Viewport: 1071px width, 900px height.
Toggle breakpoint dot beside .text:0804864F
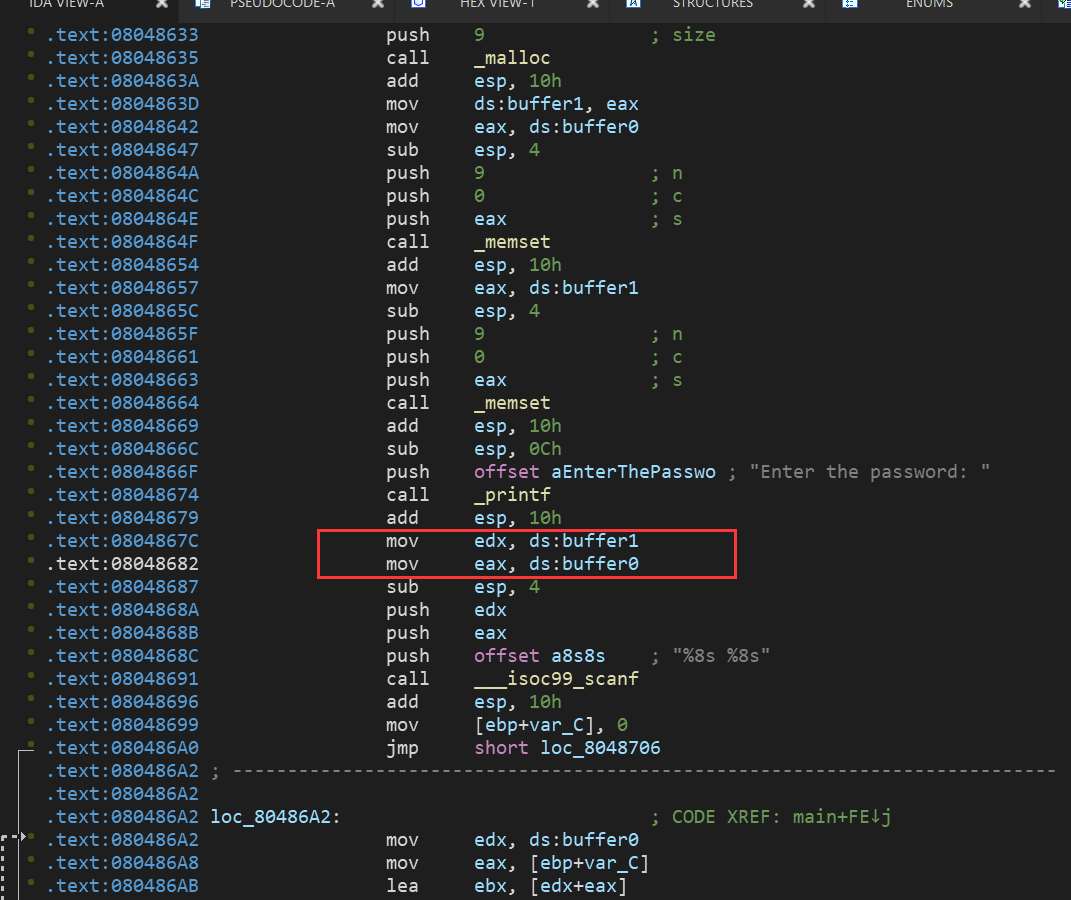31,238
